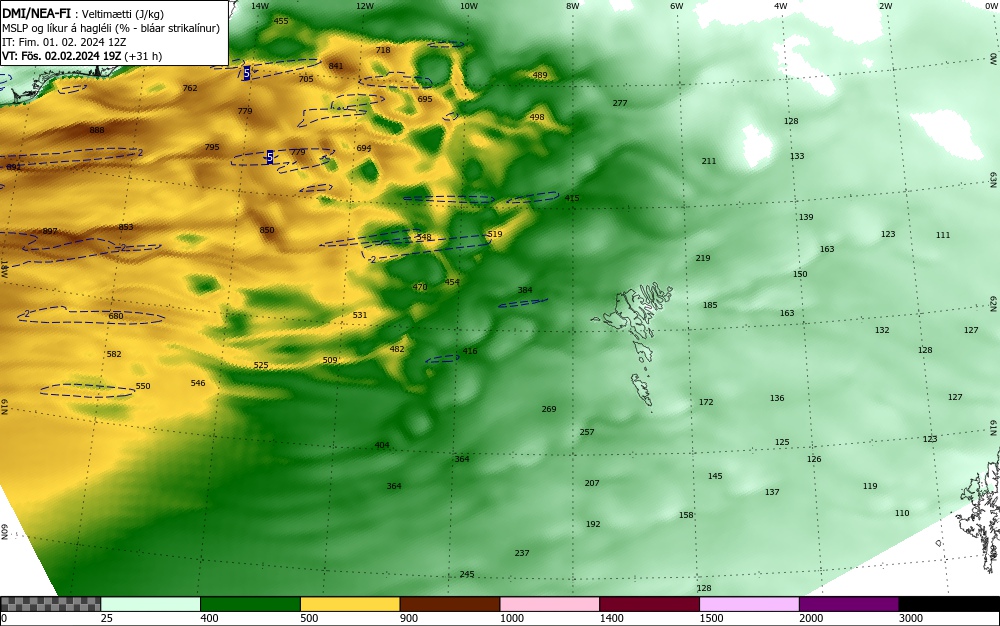
Task: Click the map value '455'
Action: (x=281, y=20)
